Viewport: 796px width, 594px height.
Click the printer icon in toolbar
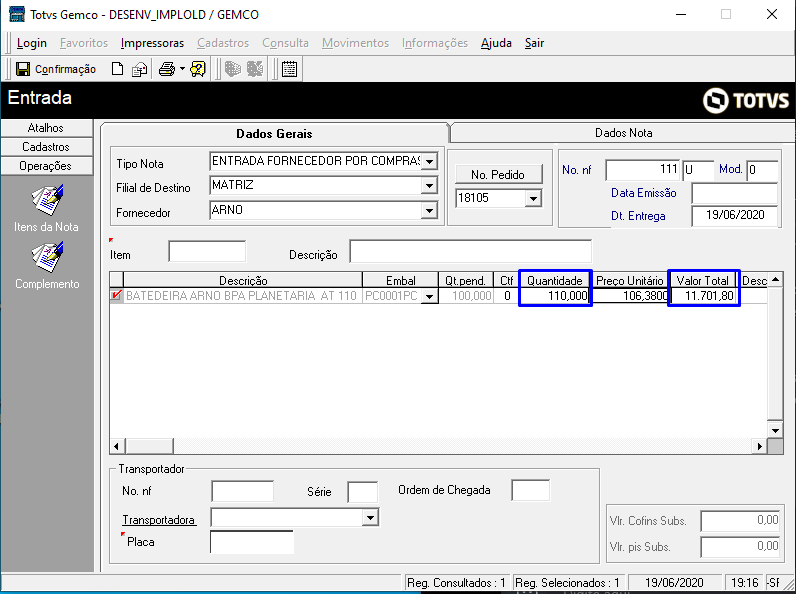pos(167,69)
